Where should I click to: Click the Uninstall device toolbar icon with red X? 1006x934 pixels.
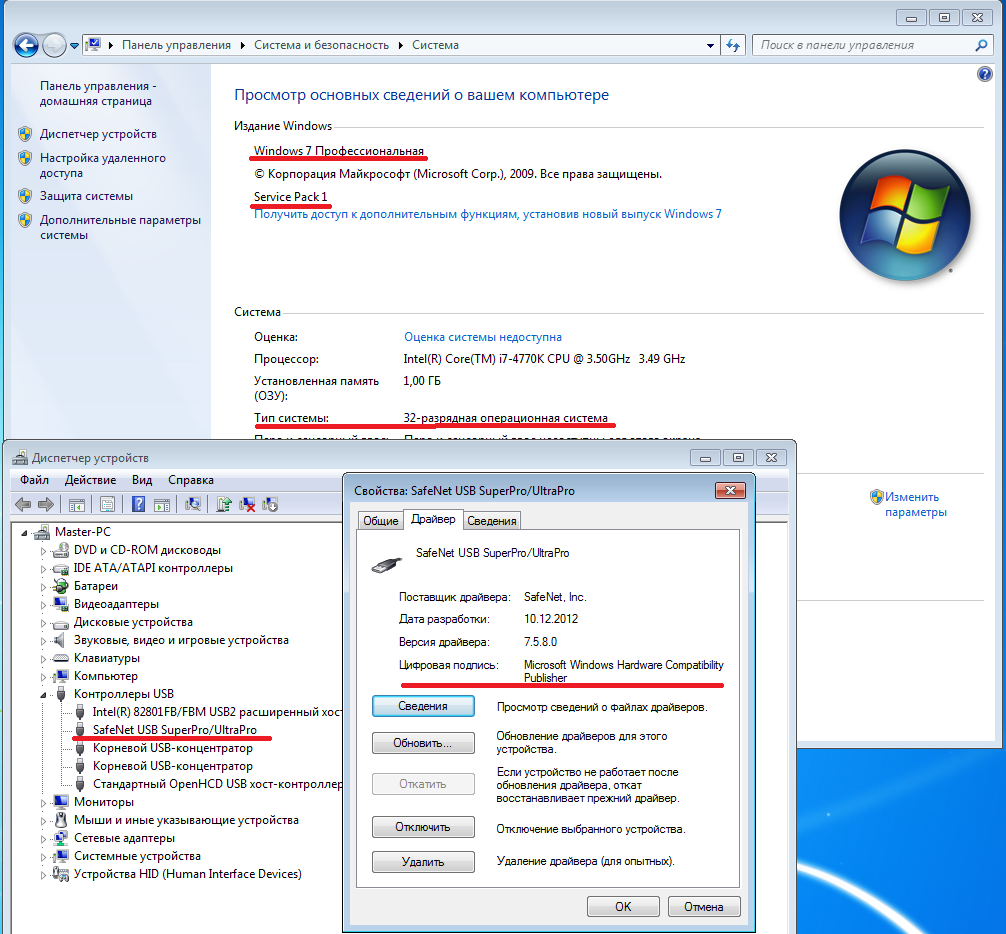pos(247,505)
